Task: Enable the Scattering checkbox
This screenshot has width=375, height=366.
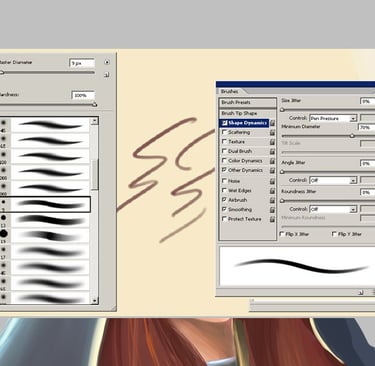Action: [224, 132]
